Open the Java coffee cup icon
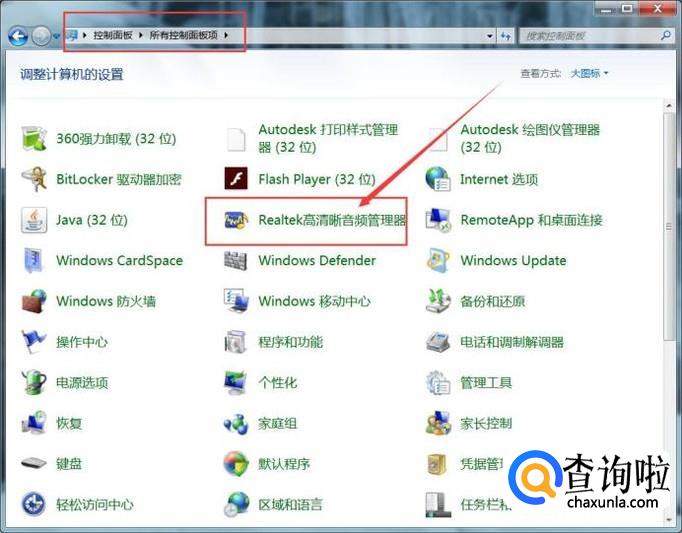 coord(34,220)
